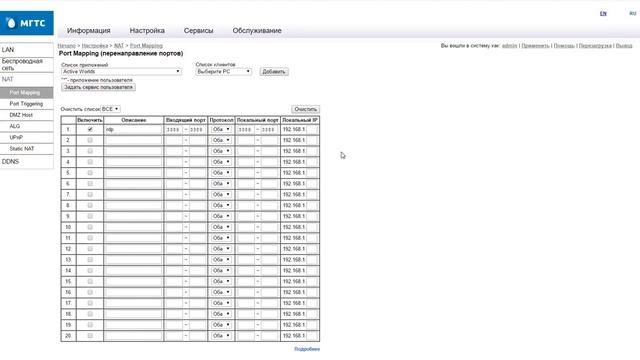Enable the checkbox in row 14
Viewport: 640px width, 360px height.
[x=90, y=271]
